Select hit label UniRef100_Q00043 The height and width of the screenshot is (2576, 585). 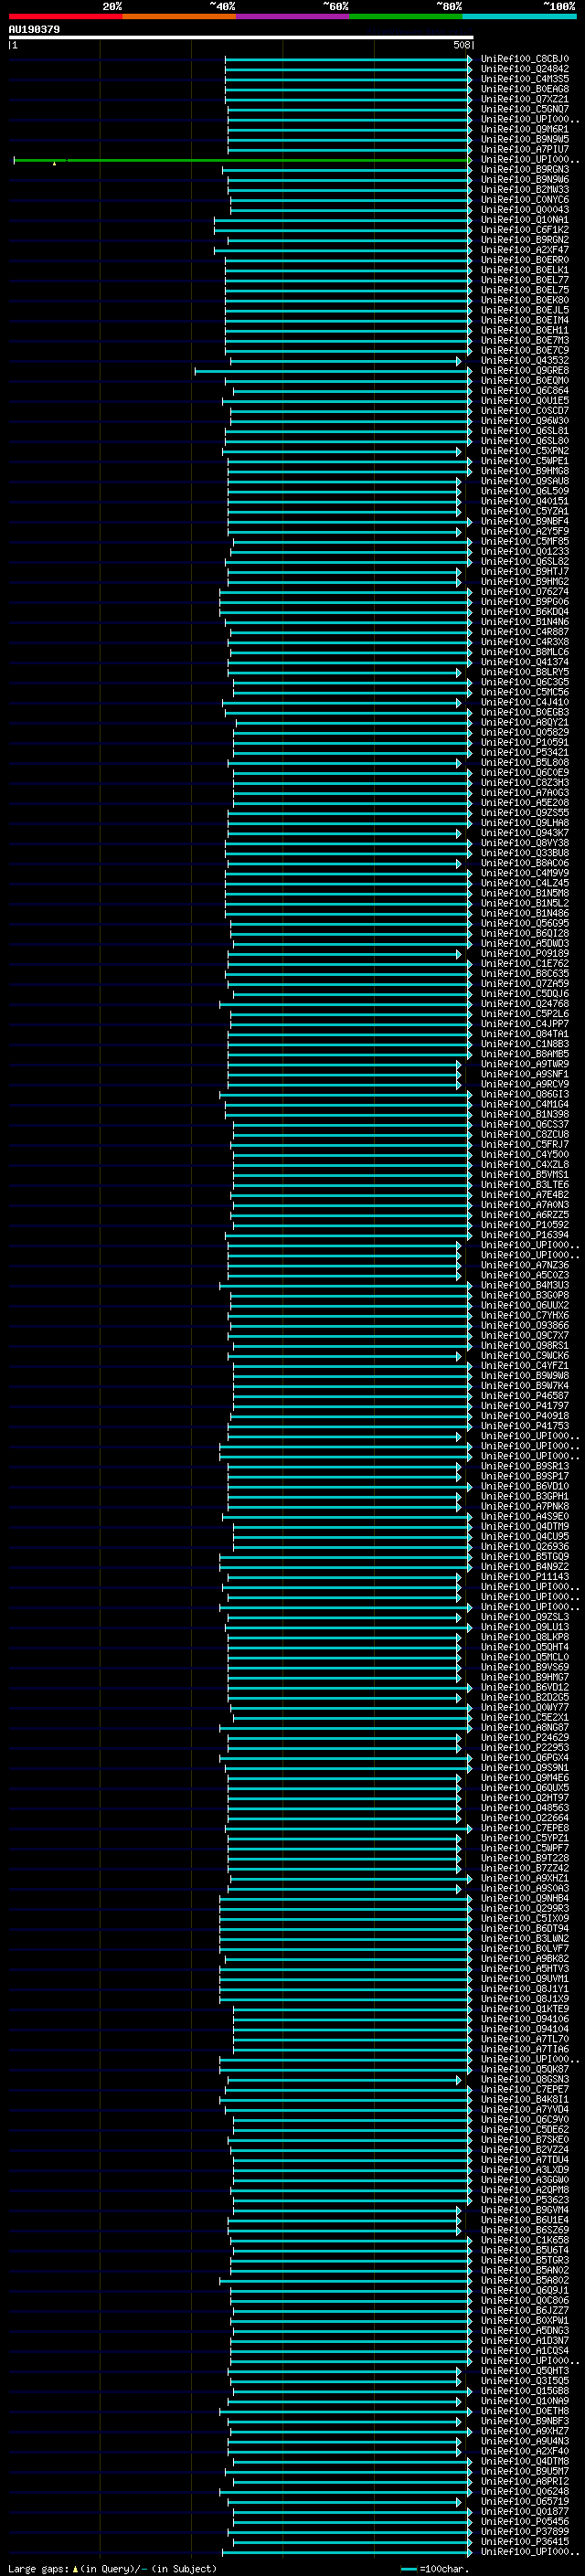[525, 210]
